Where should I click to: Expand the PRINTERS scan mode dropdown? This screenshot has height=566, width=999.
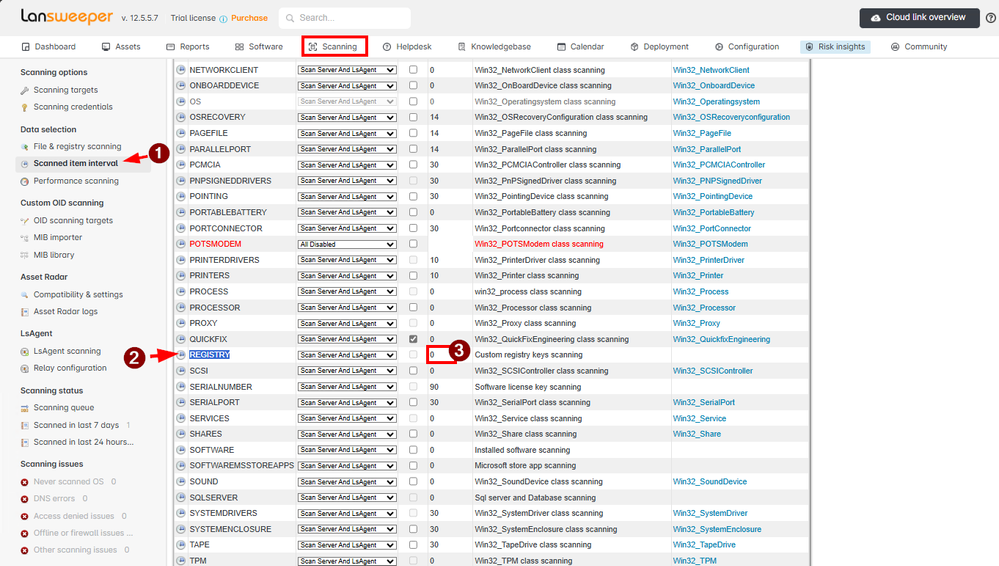click(347, 276)
